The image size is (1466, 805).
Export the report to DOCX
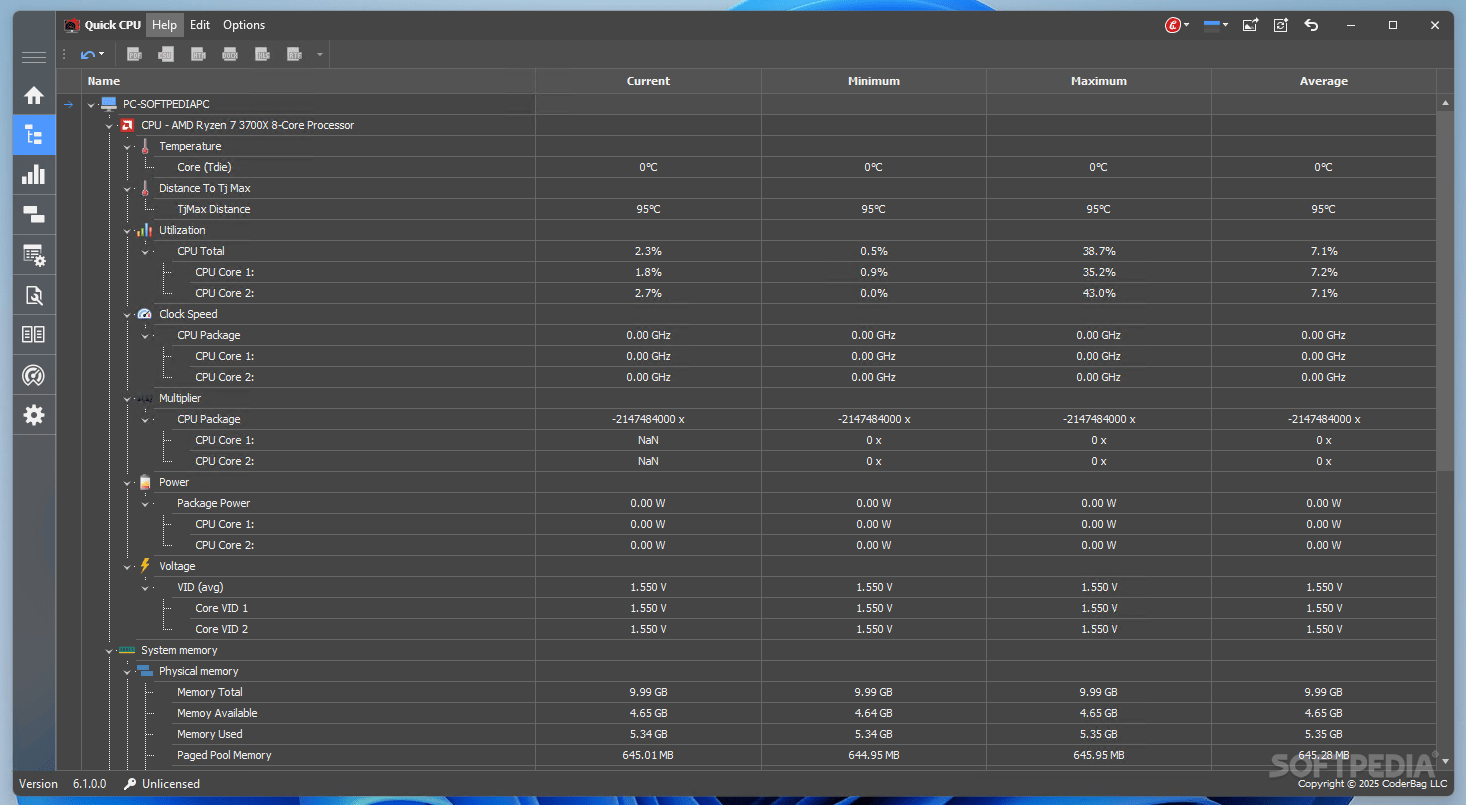click(230, 54)
